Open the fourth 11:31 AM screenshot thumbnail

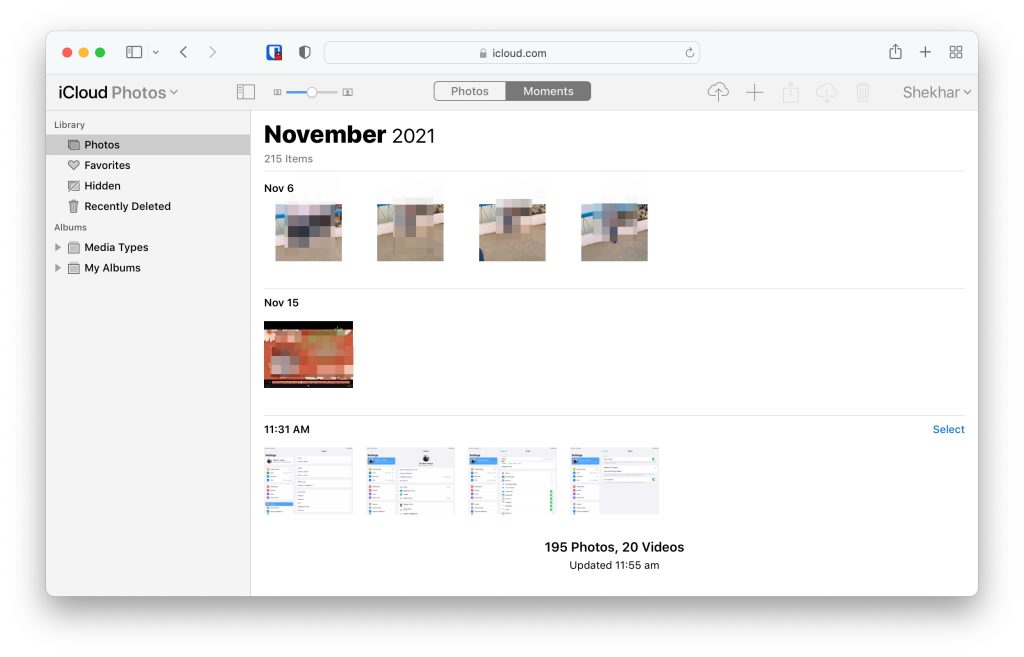615,481
